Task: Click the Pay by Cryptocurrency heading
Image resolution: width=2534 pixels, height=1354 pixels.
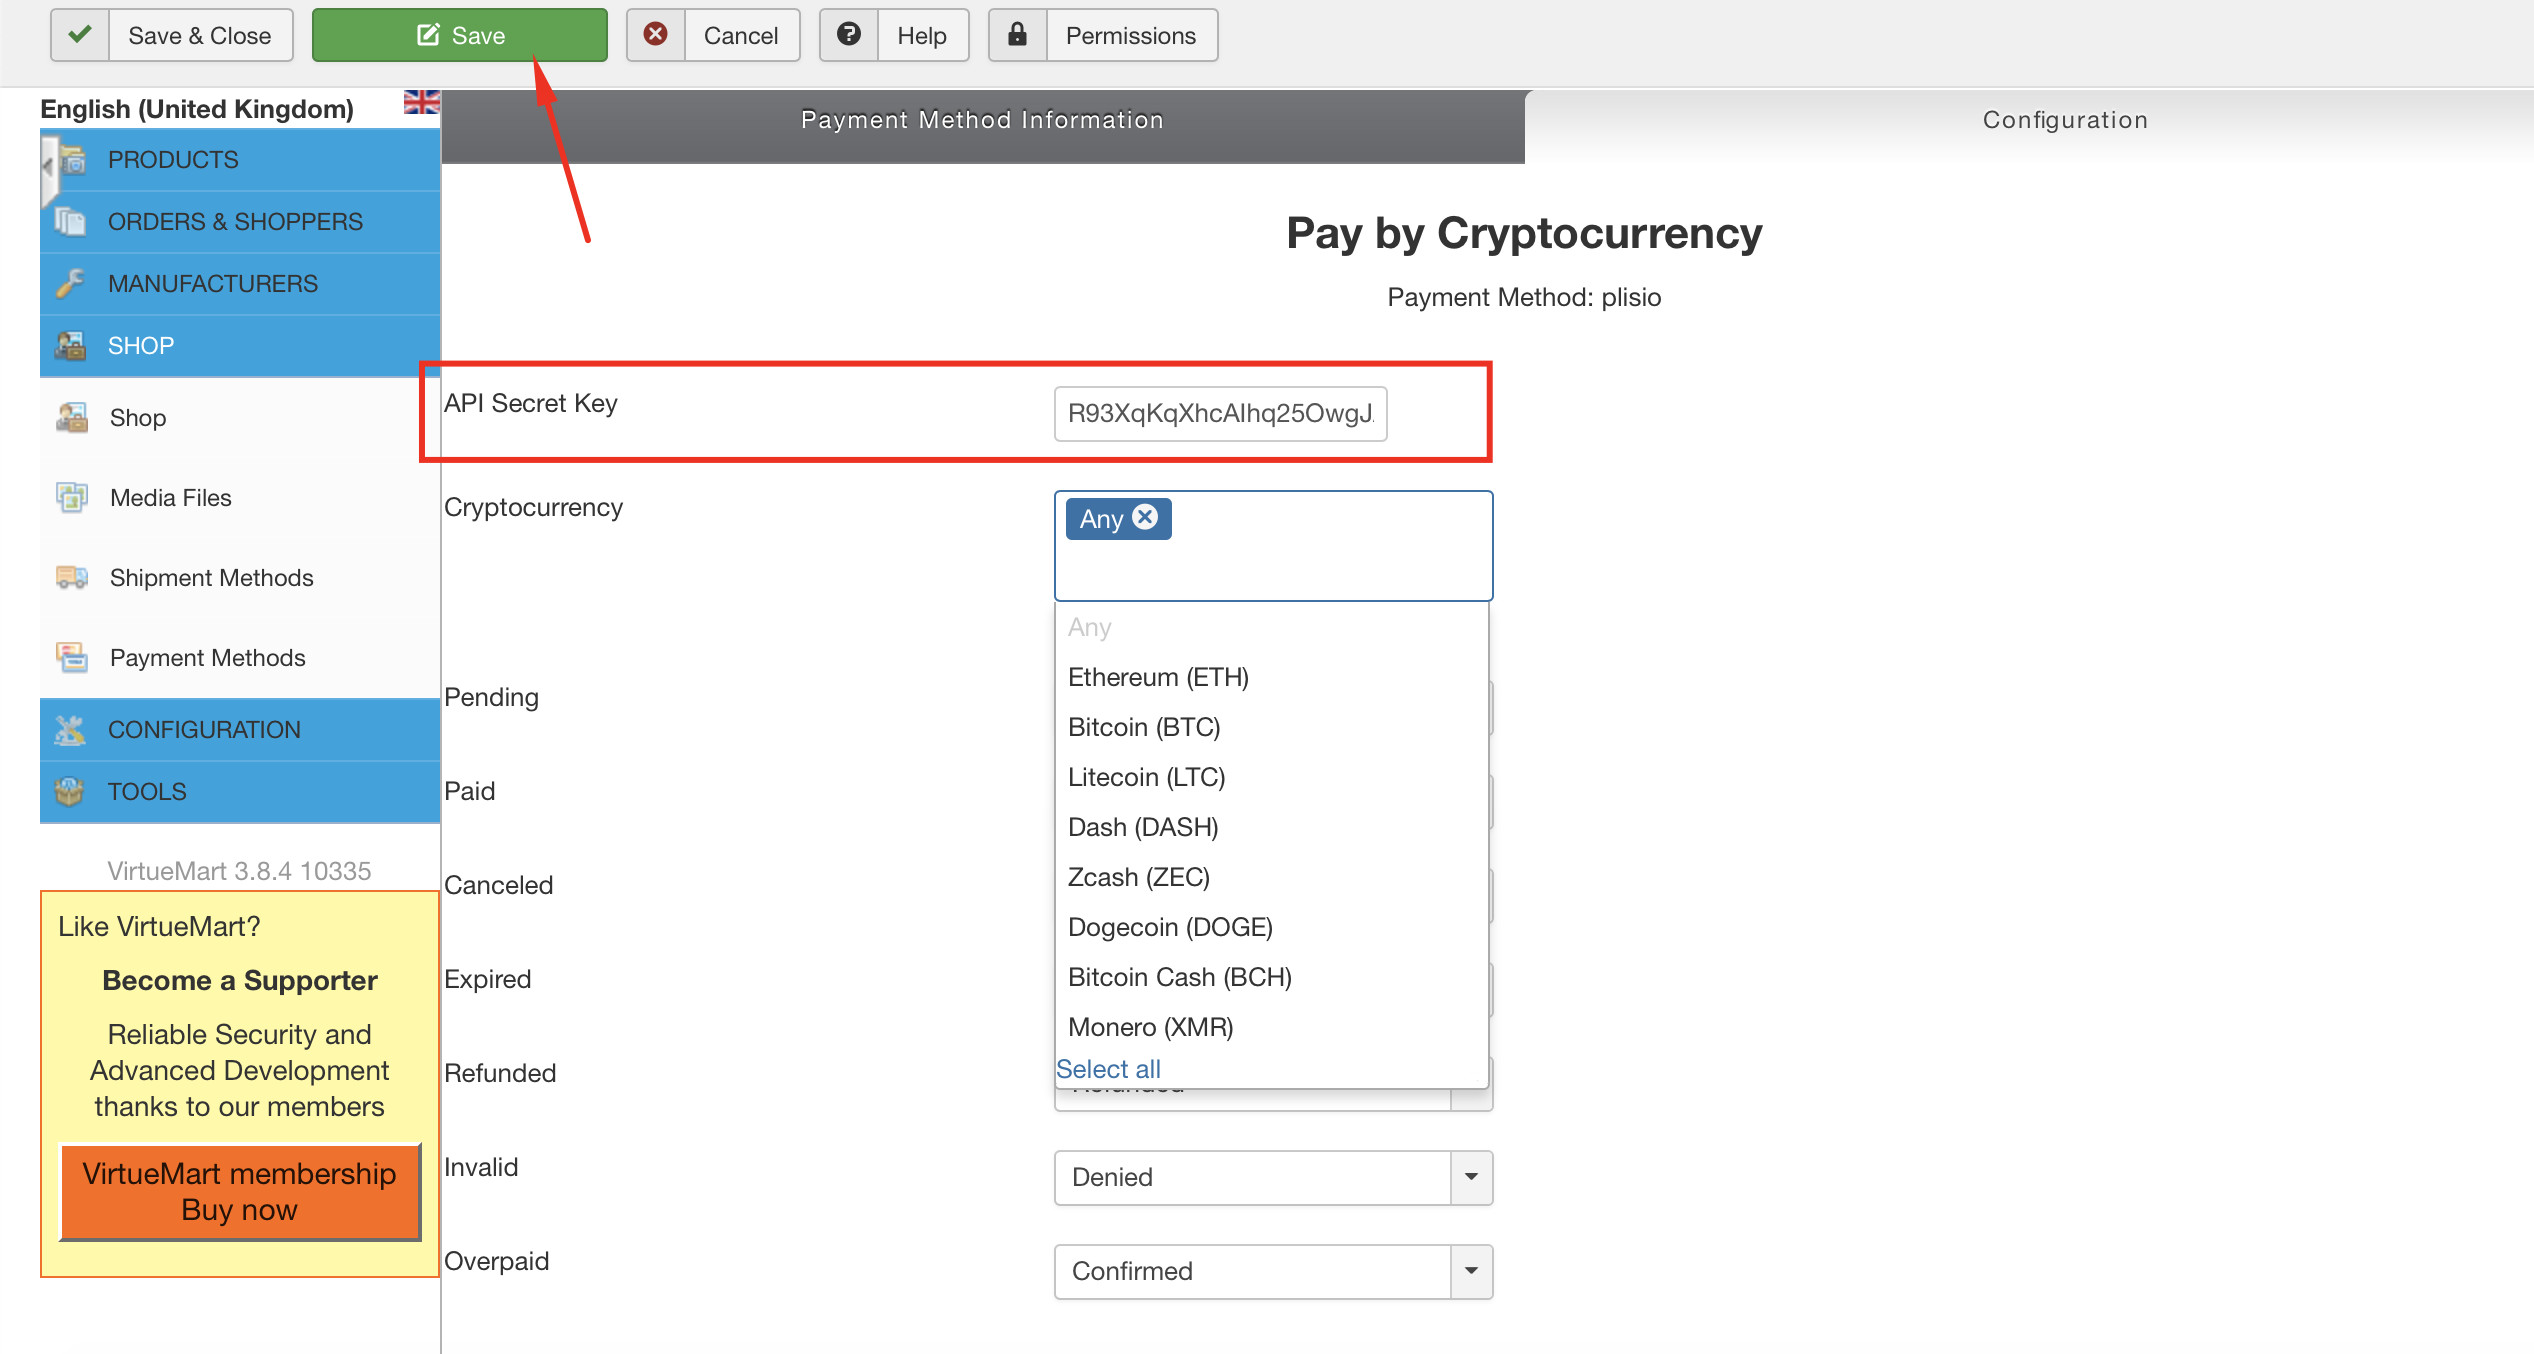Action: (1524, 233)
